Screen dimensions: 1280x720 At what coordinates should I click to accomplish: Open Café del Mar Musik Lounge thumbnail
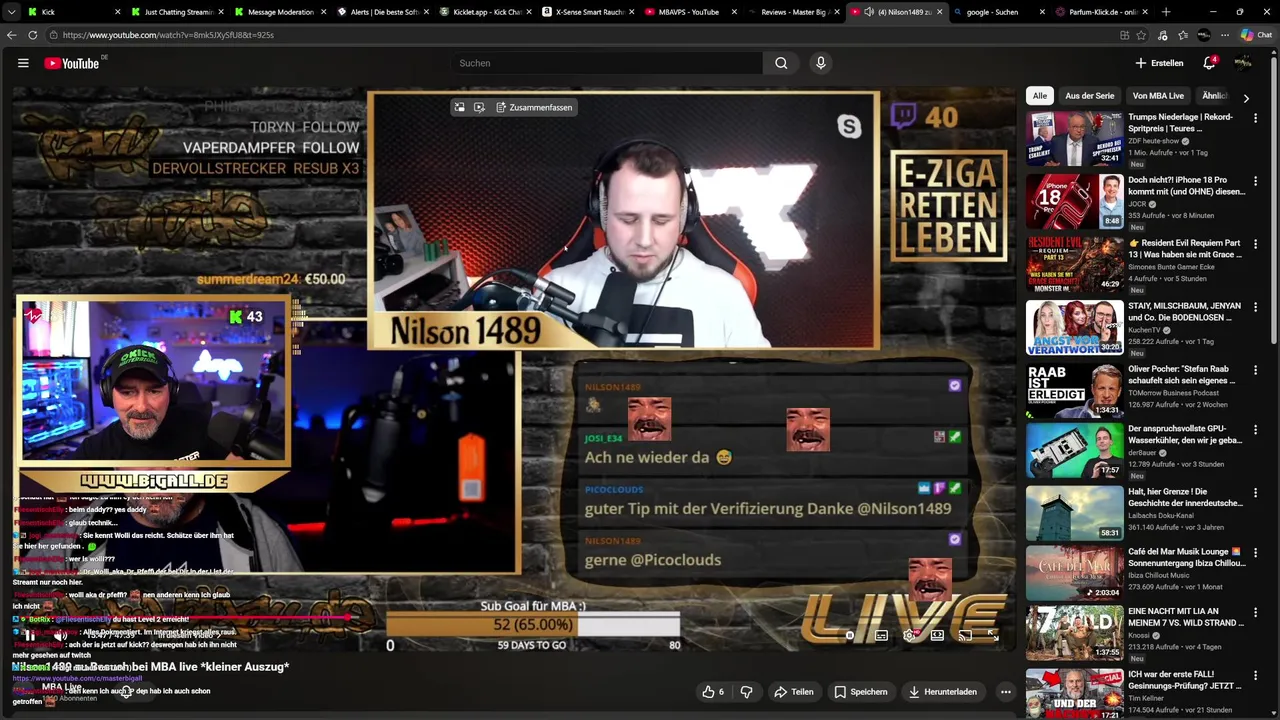[1074, 572]
